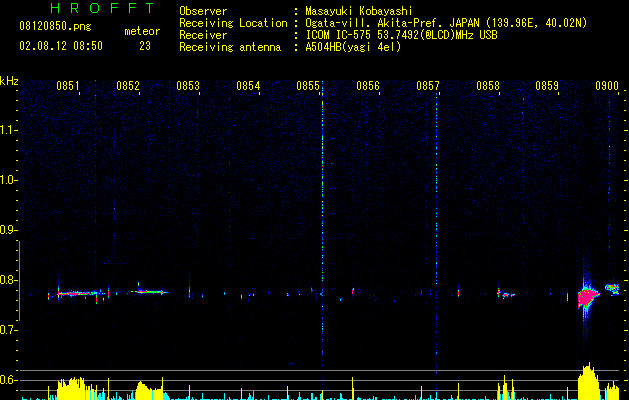Select the file name 08120850.png
Screen dimensions: 629x400
pos(55,27)
